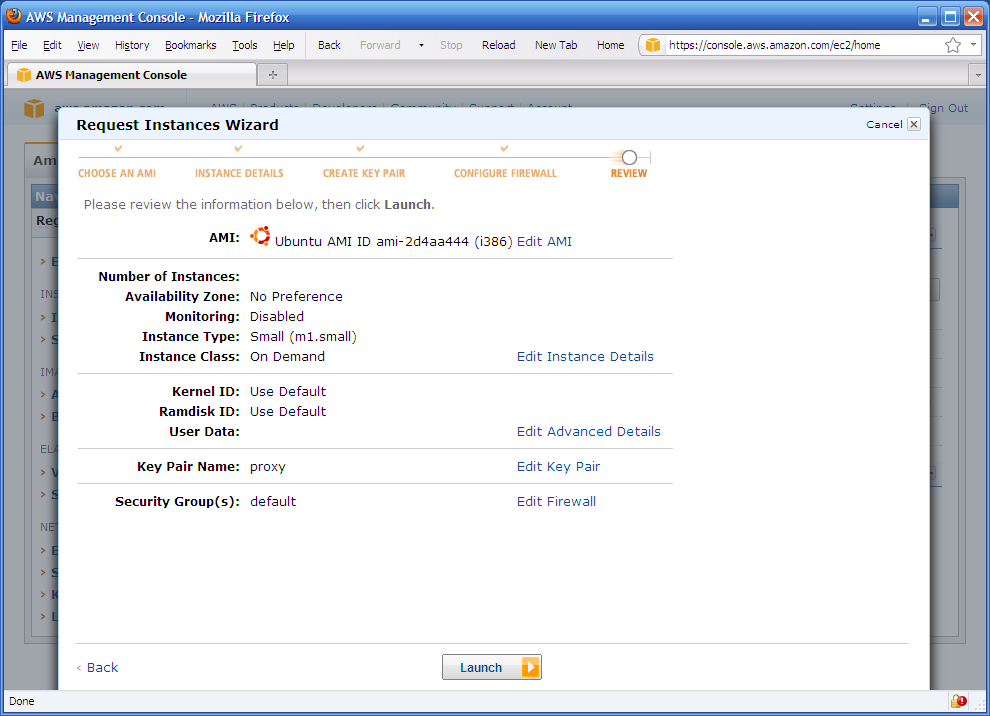Open the address bar history dropdown
Image resolution: width=990 pixels, height=716 pixels.
[x=974, y=45]
